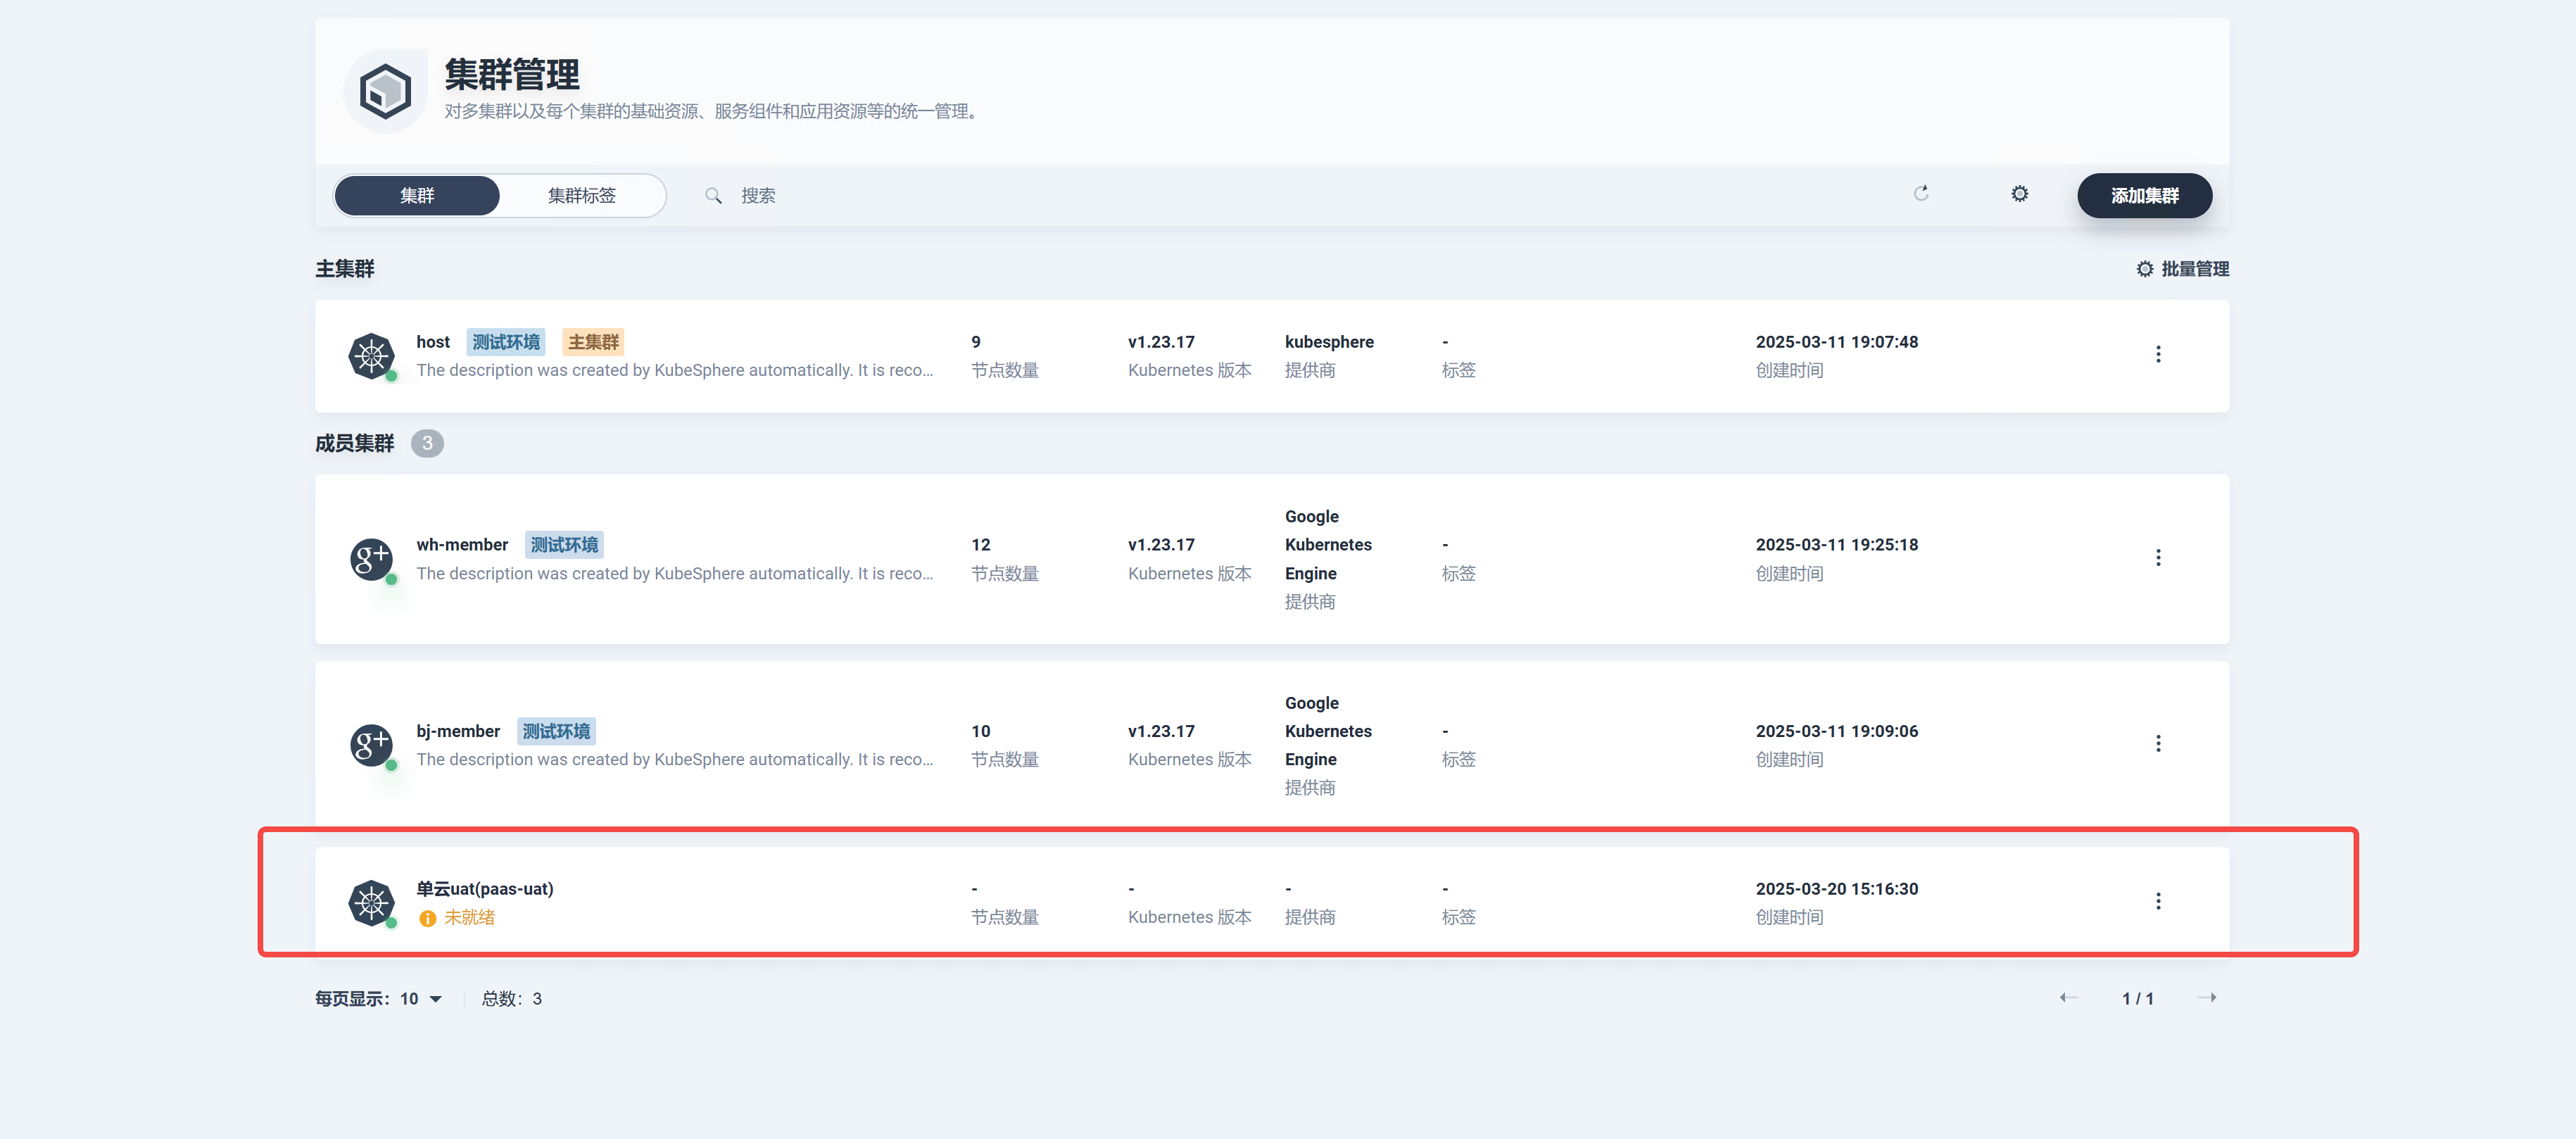Click the wh-member Google cluster icon
Screen dimensions: 2576x1139
click(371, 559)
